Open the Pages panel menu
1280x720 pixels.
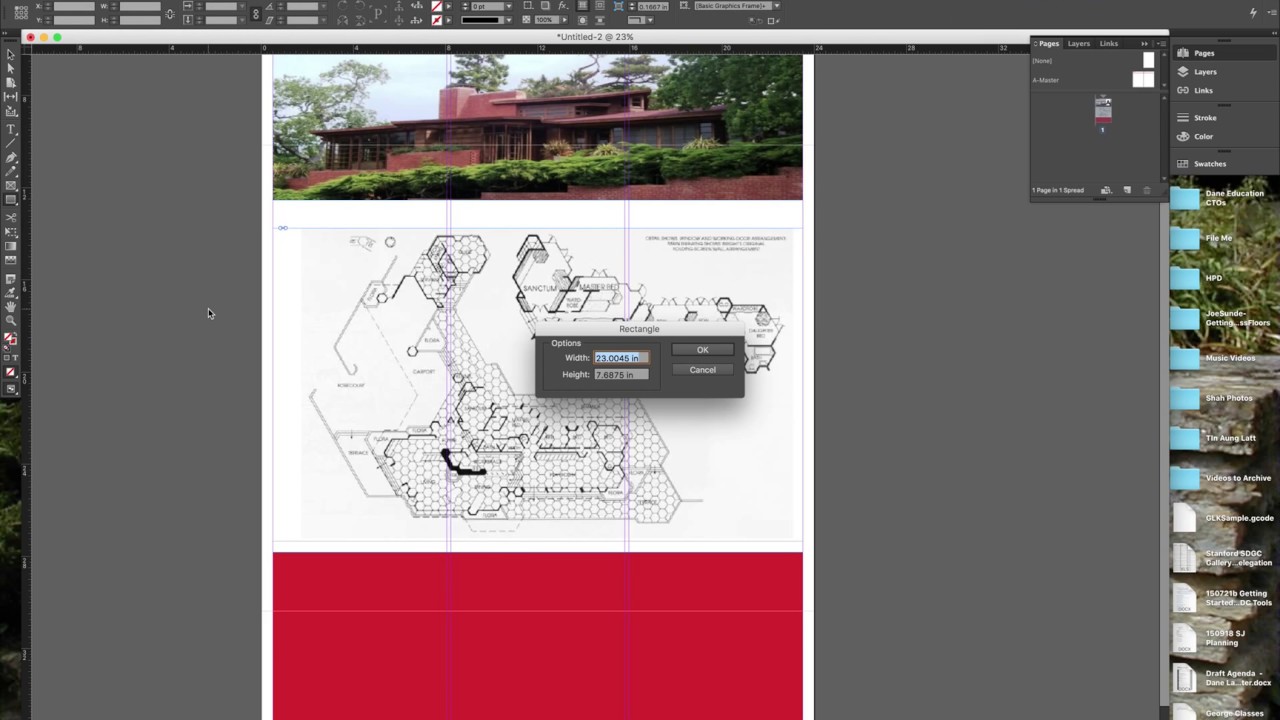pyautogui.click(x=1160, y=43)
